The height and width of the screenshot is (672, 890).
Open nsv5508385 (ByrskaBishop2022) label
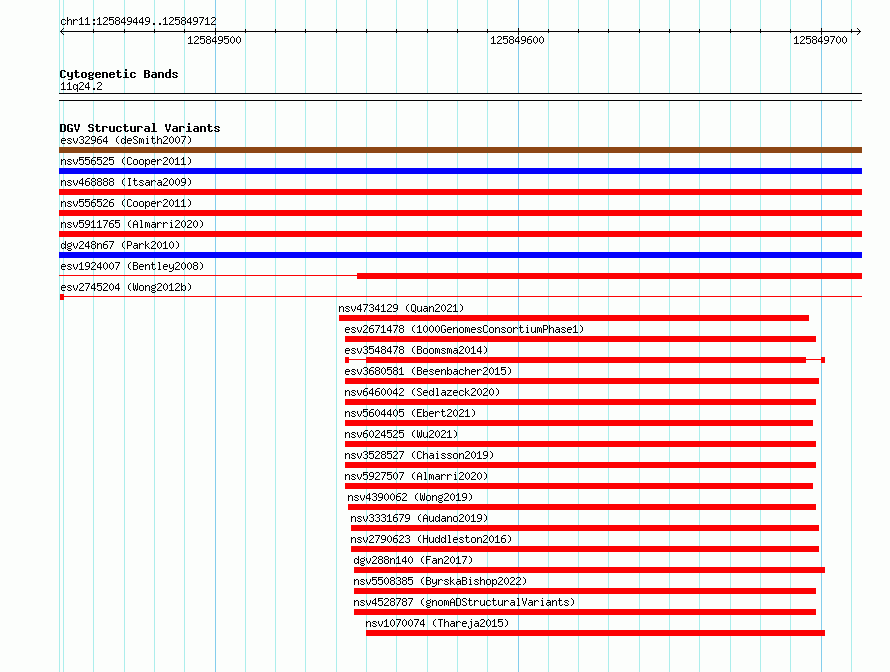point(440,581)
